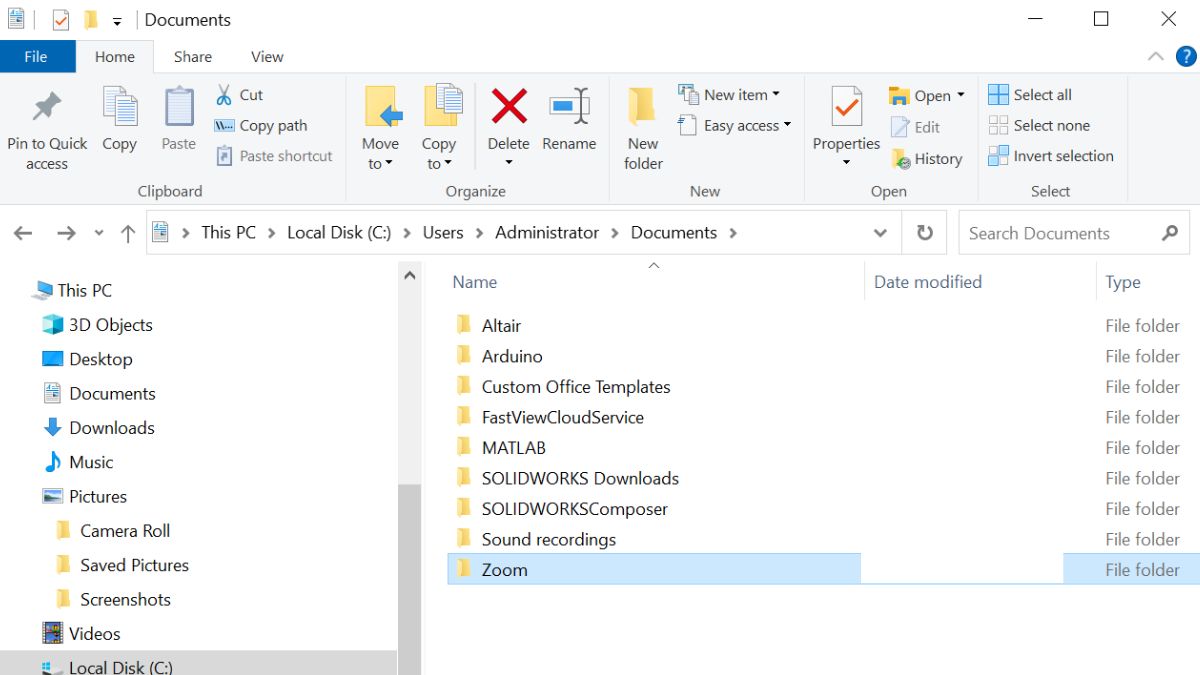Open Customize Quick Access Toolbar dropdown
The height and width of the screenshot is (675, 1200).
click(117, 21)
